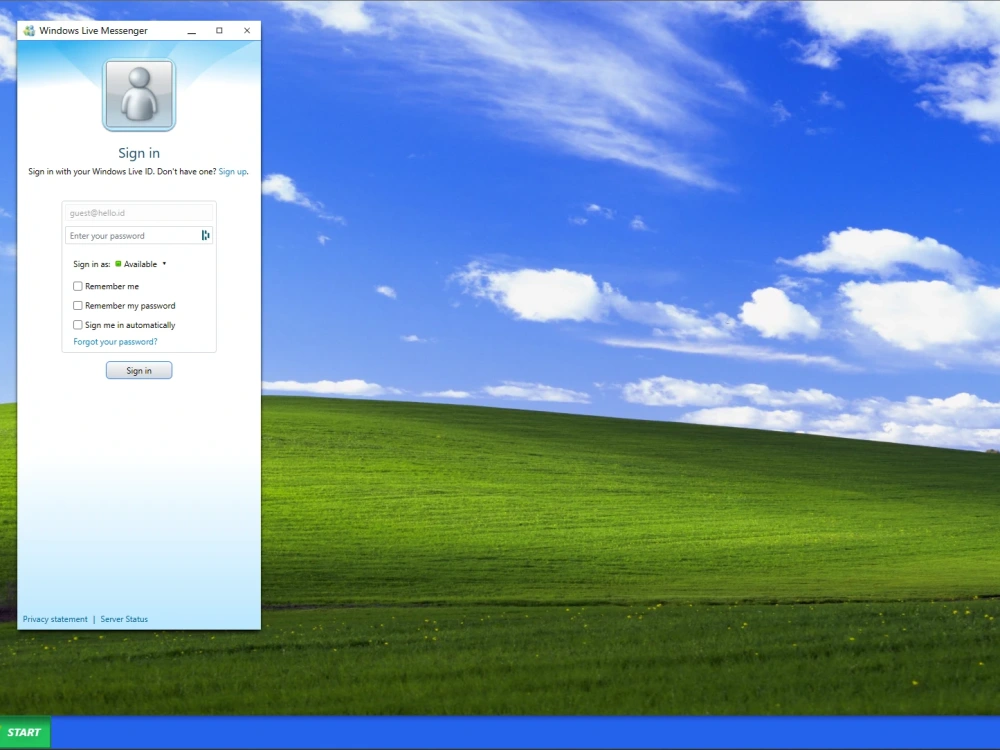Enable Remember my password checkbox
Viewport: 1000px width, 750px height.
(x=78, y=305)
